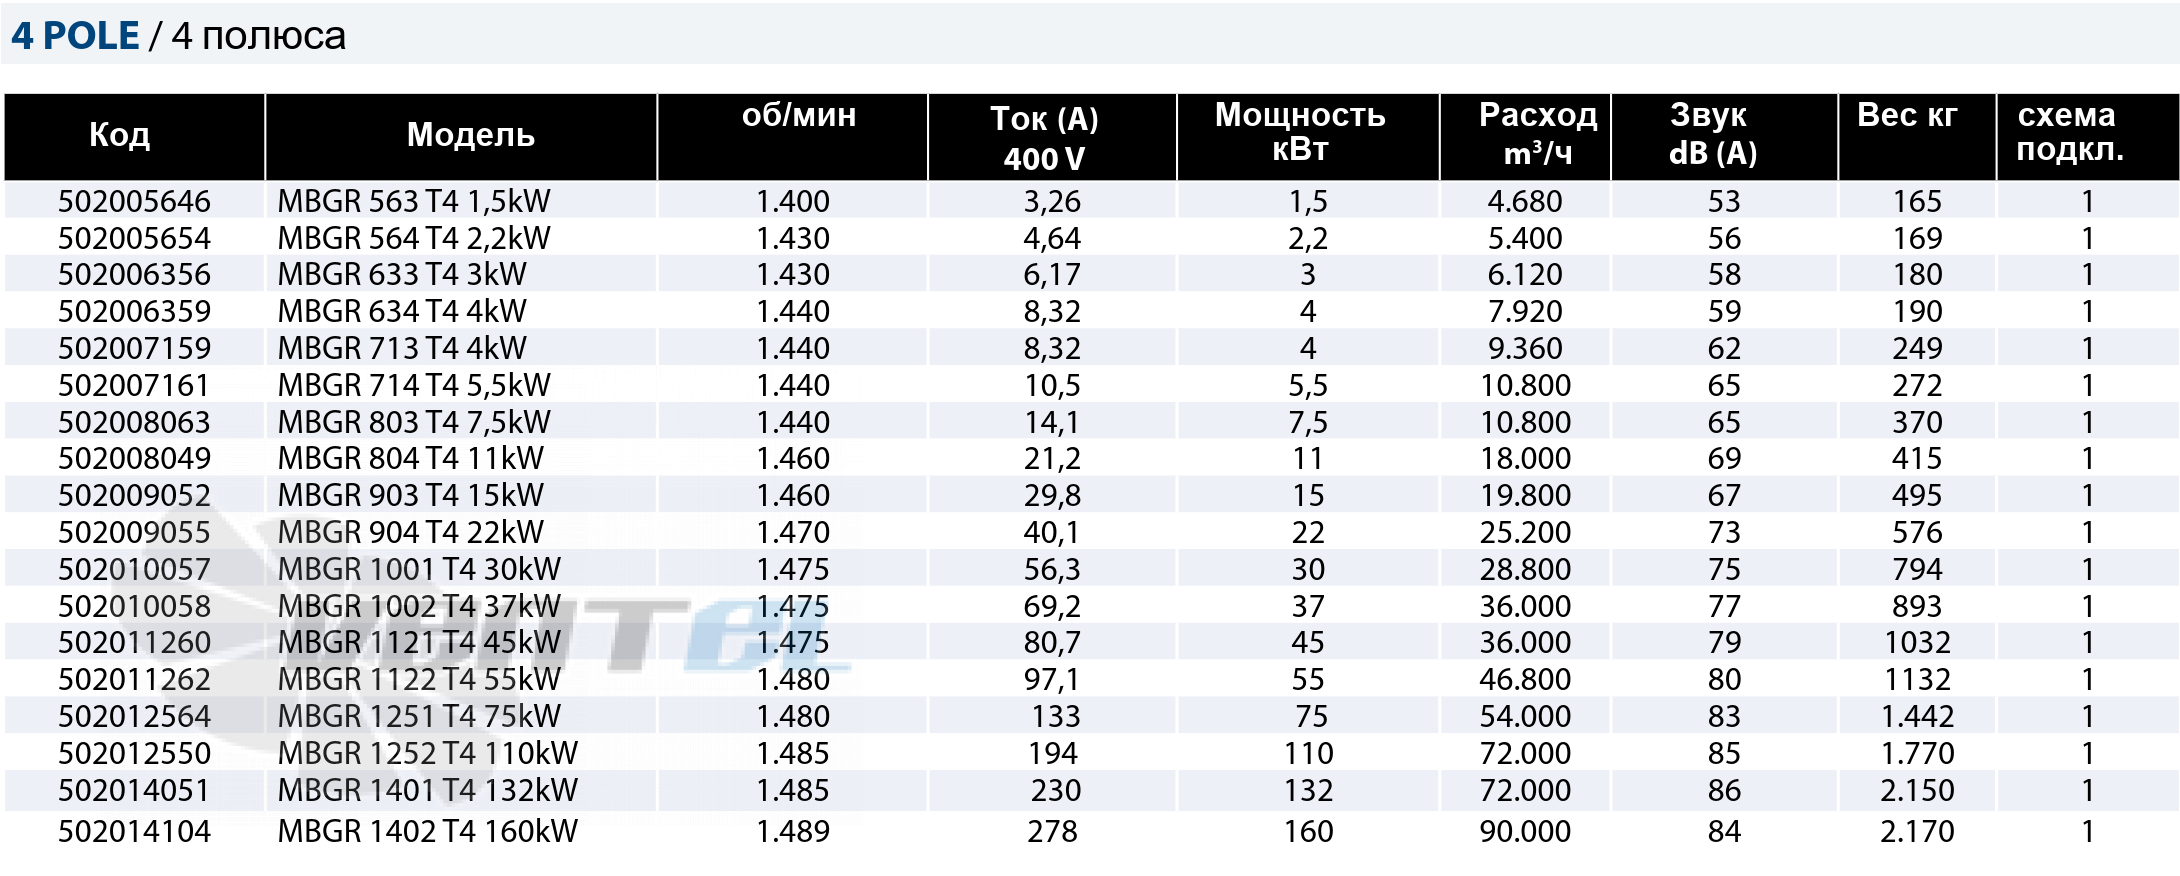Click weight value 2.150

pos(1917,790)
